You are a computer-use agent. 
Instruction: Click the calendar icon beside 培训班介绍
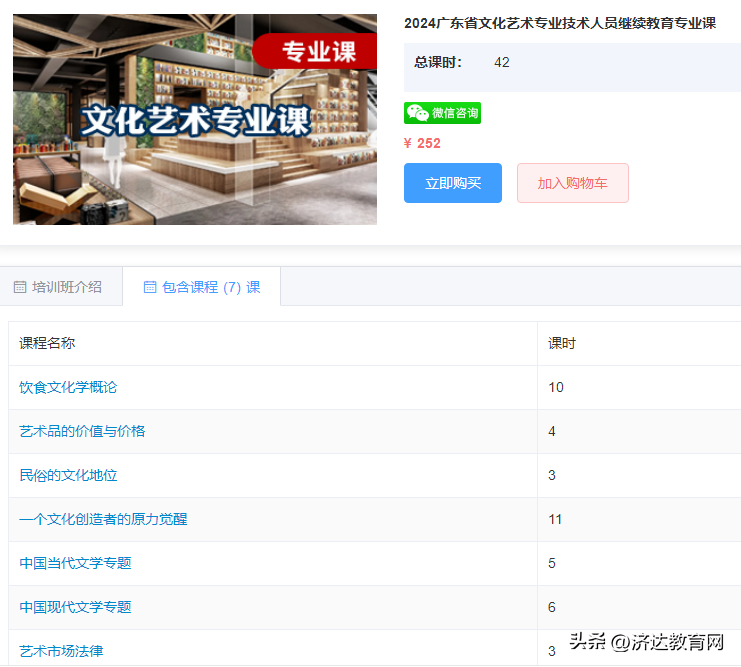point(20,287)
